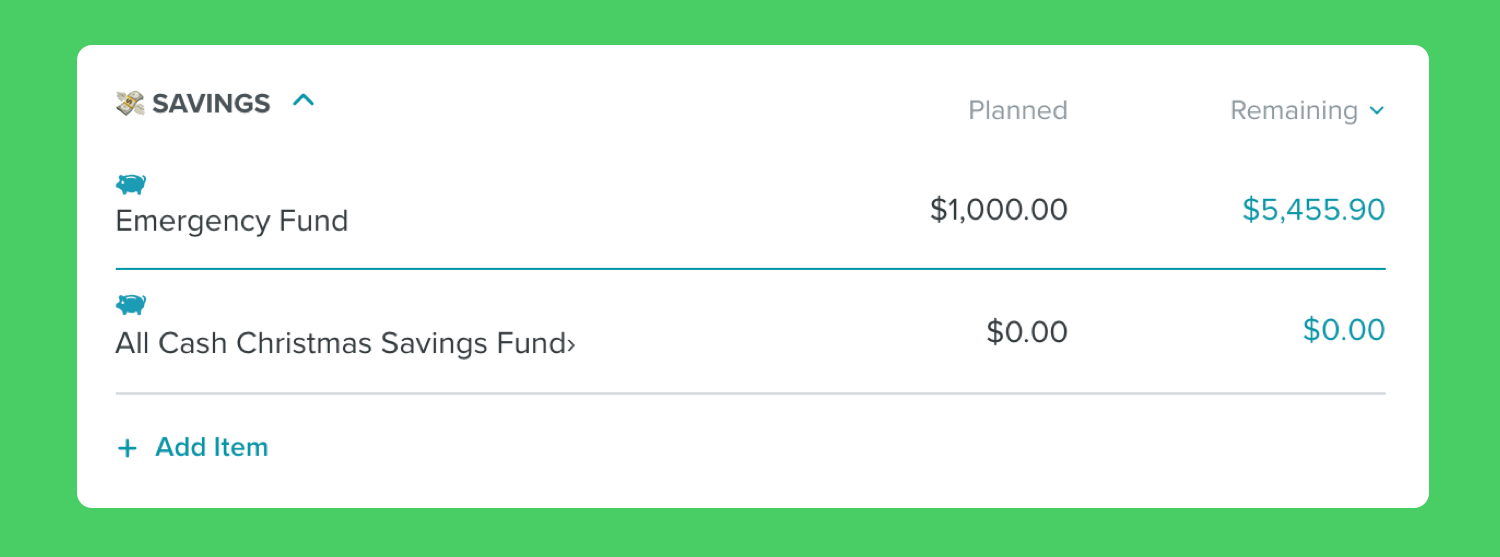This screenshot has height=557, width=1500.
Task: Open the Remaining column dropdown arrow
Action: 1377,111
